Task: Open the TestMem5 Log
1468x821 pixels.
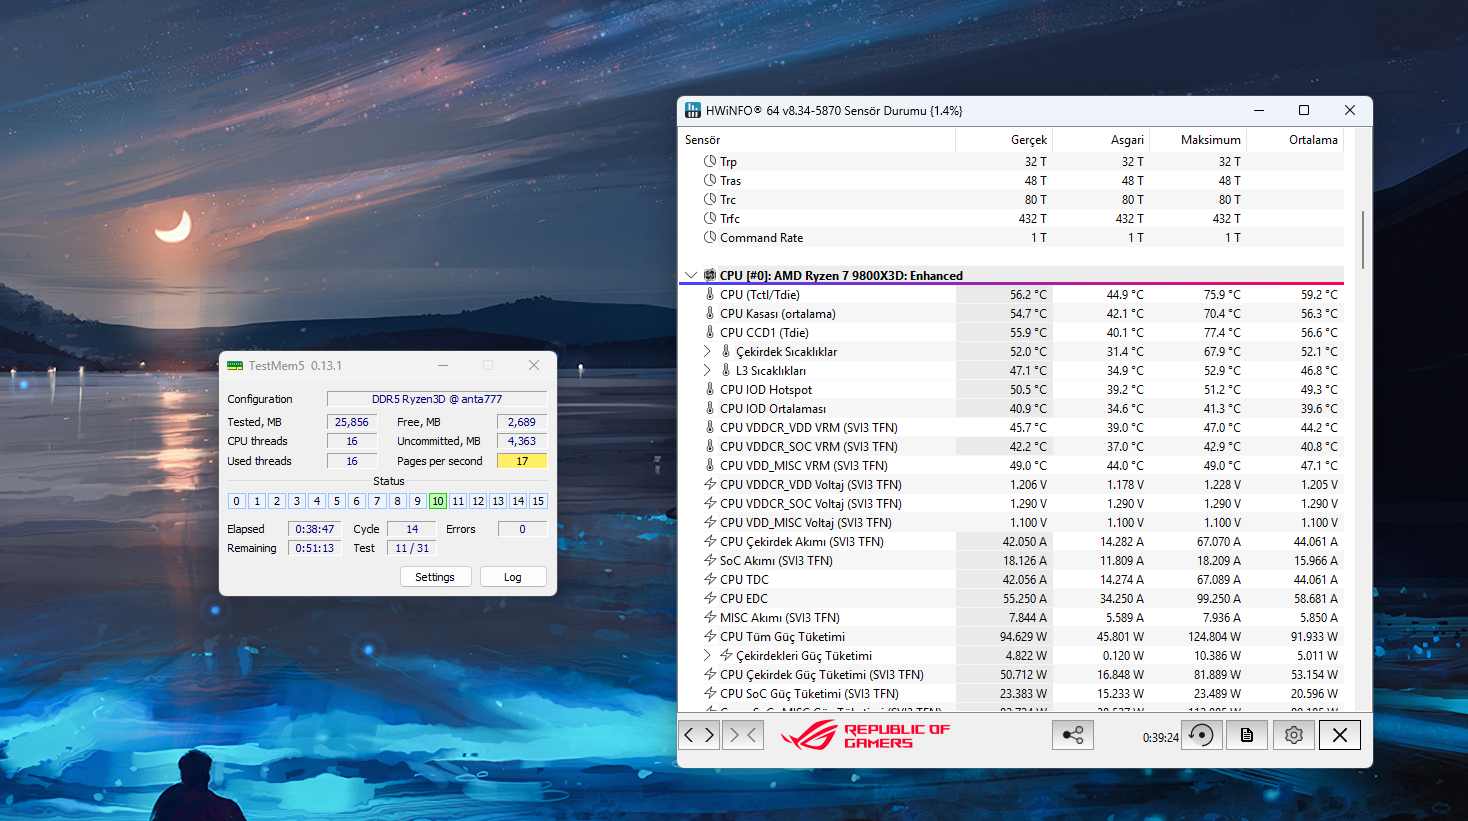Action: click(x=513, y=577)
